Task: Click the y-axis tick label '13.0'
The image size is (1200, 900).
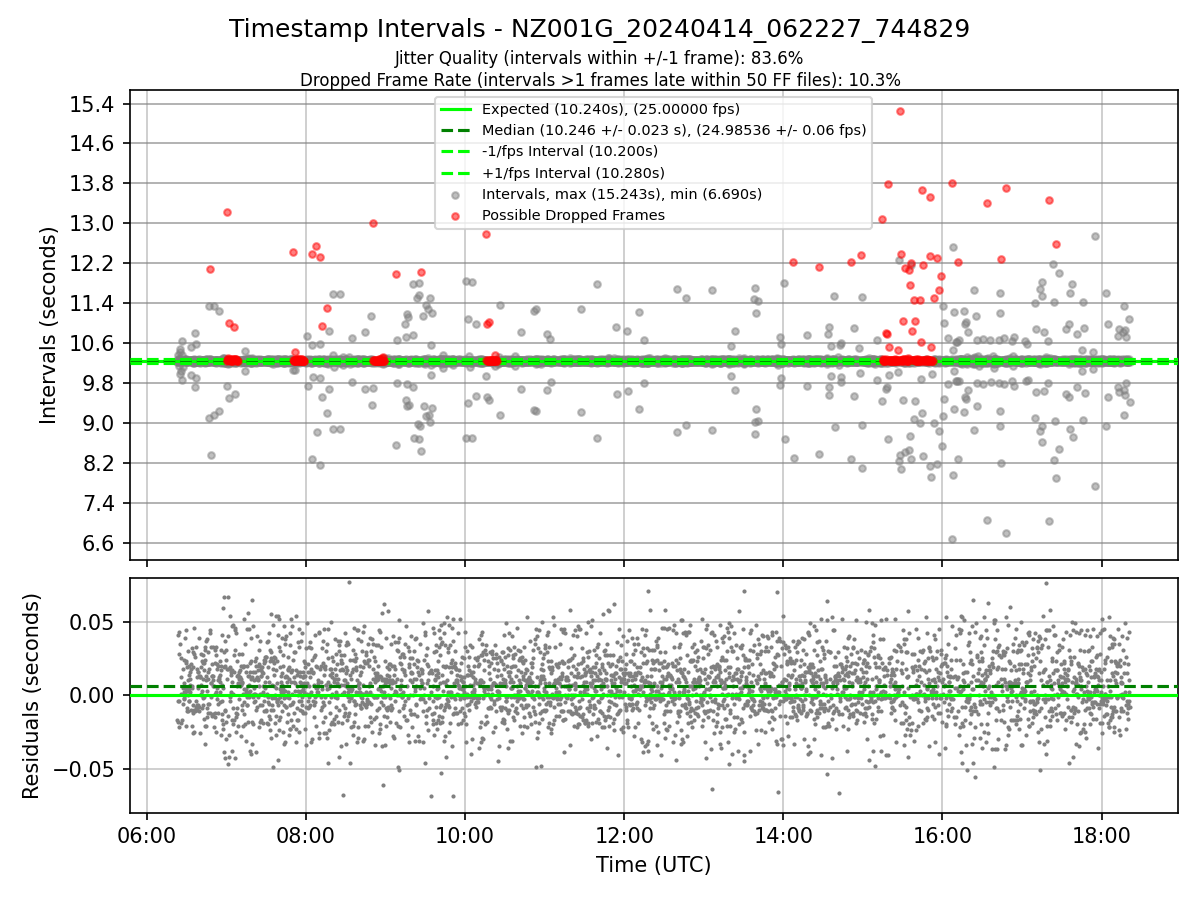Action: pos(94,224)
